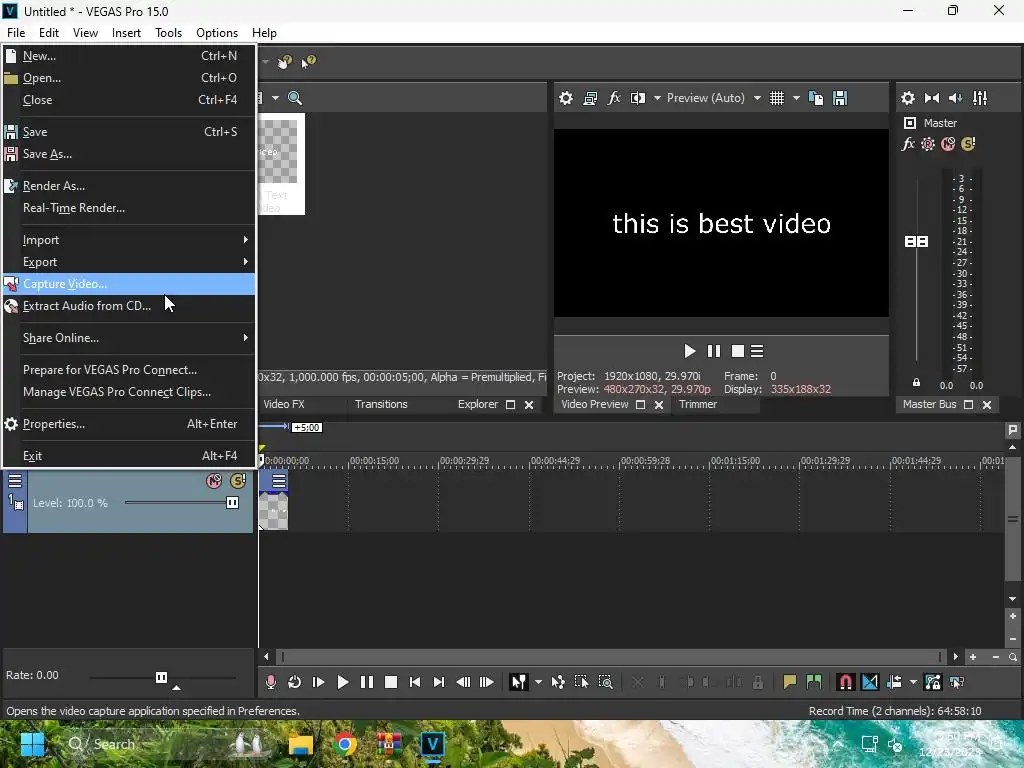Expand Auto Ripple mode dropdown arrow
This screenshot has width=1024, height=768.
913,682
